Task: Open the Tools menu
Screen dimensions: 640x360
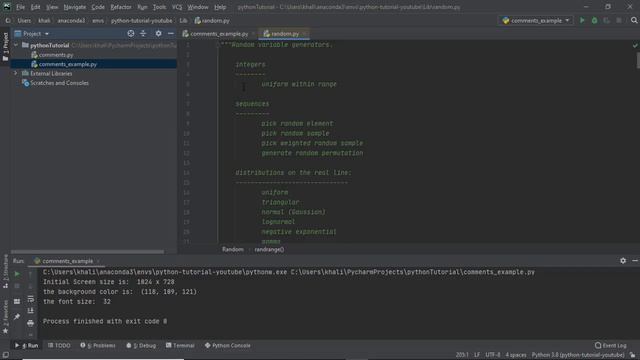Action: 159,7
